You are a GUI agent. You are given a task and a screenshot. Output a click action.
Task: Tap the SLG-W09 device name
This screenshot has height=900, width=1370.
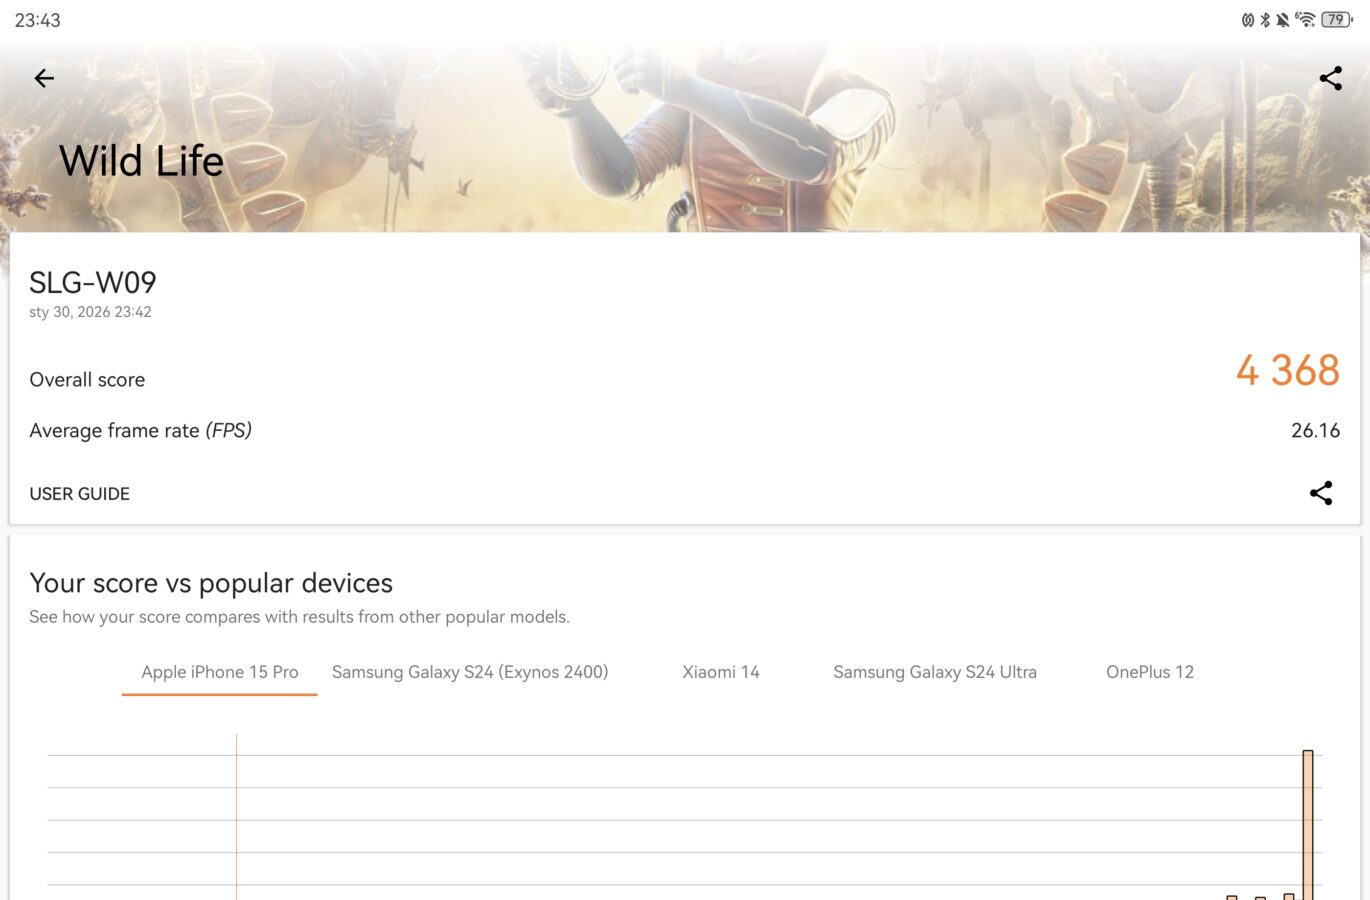[x=93, y=283]
